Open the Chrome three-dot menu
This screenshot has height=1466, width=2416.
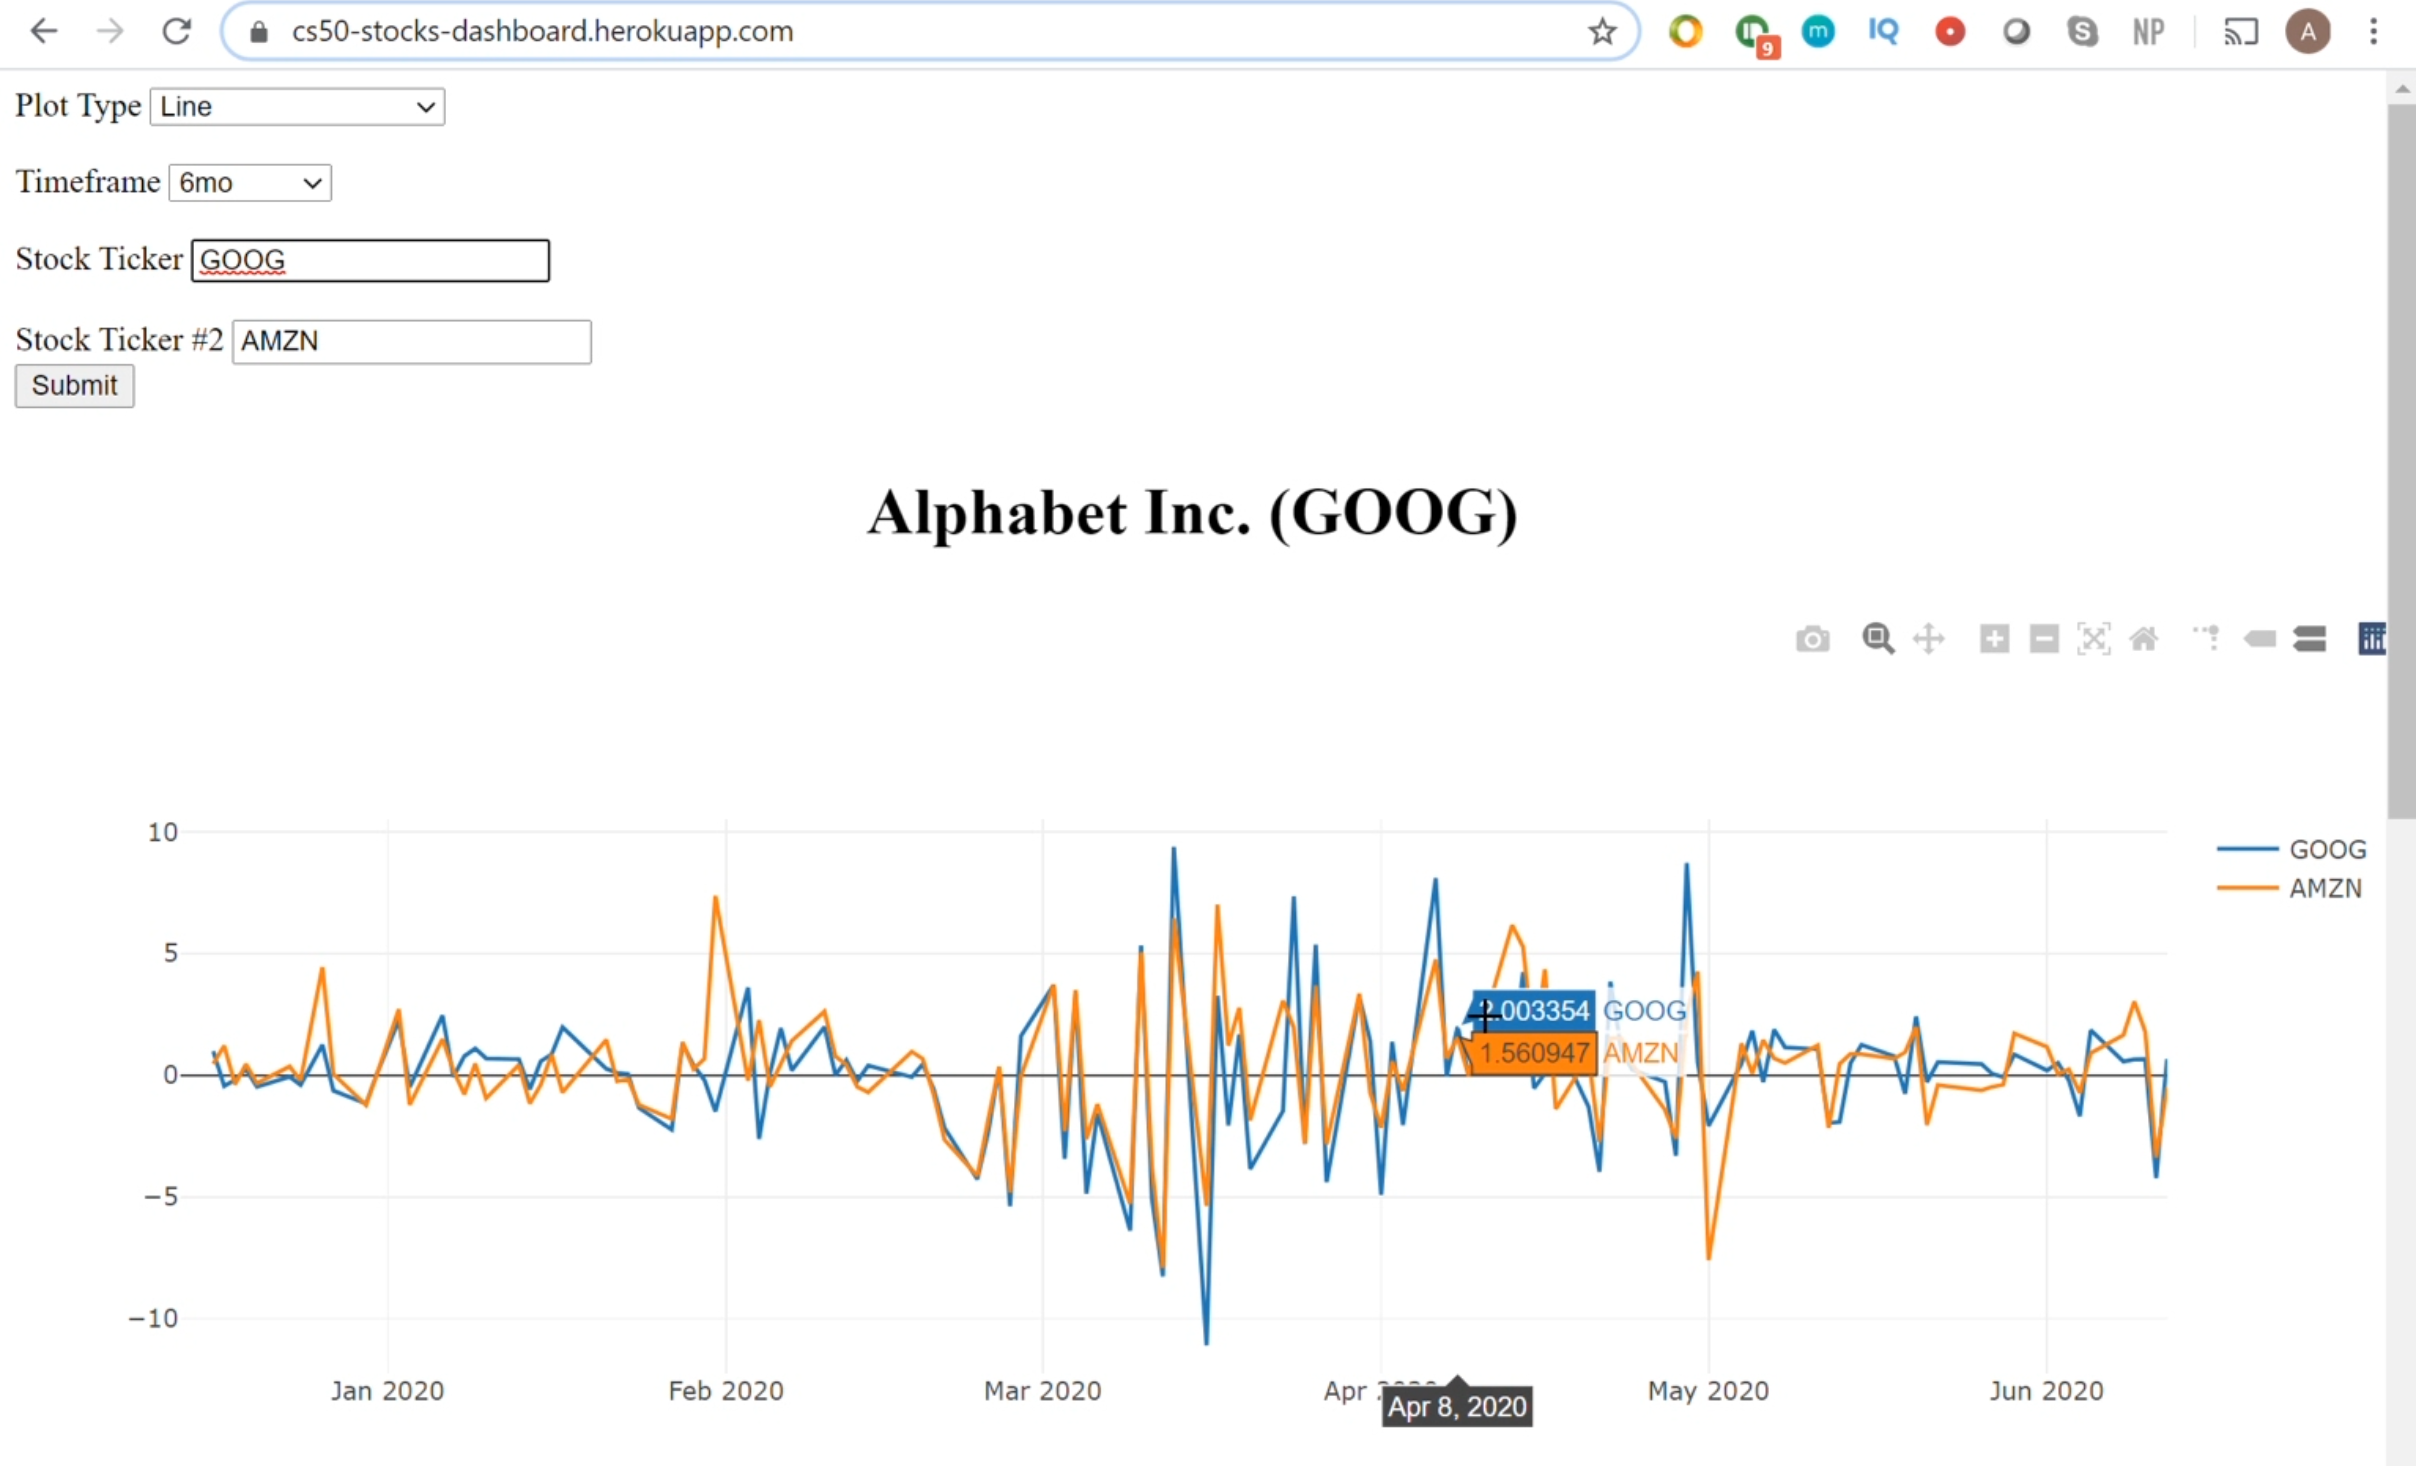(x=2372, y=31)
